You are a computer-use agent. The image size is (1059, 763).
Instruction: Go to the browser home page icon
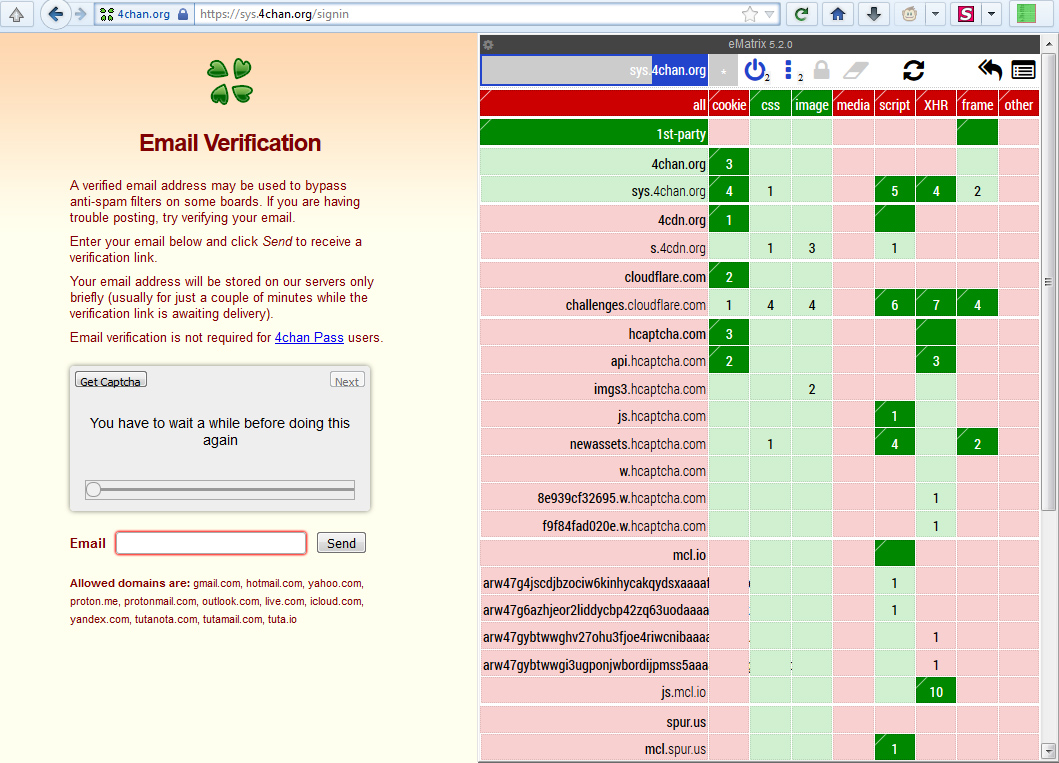(x=838, y=14)
